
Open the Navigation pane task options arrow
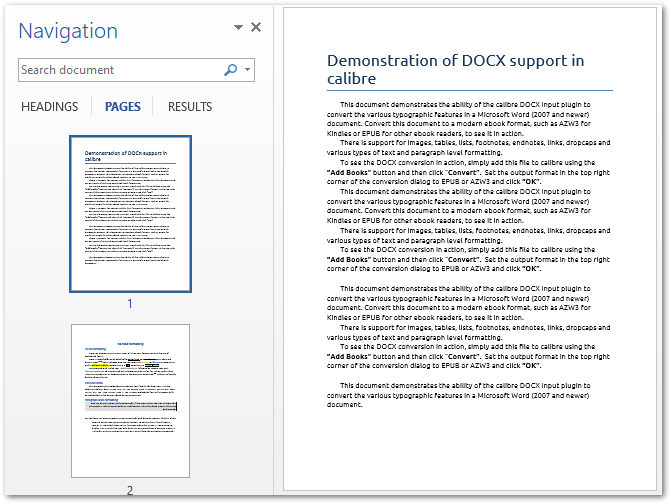[238, 27]
